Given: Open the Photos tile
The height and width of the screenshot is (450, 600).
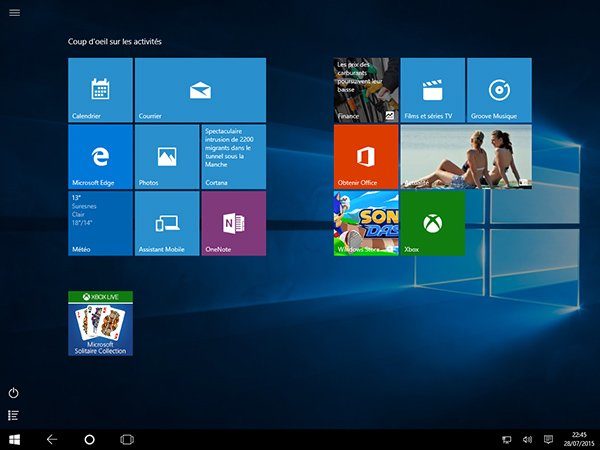Looking at the screenshot, I should coord(167,157).
